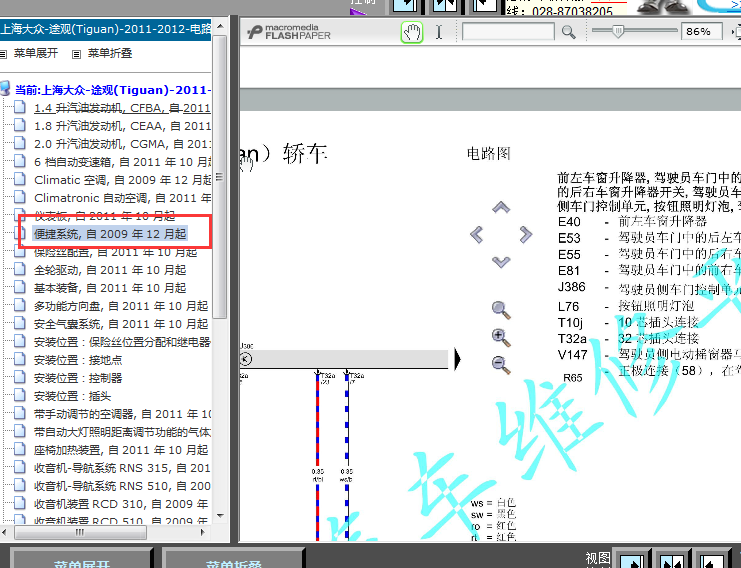Open 收音机装置 RCD 310 entry

121,504
